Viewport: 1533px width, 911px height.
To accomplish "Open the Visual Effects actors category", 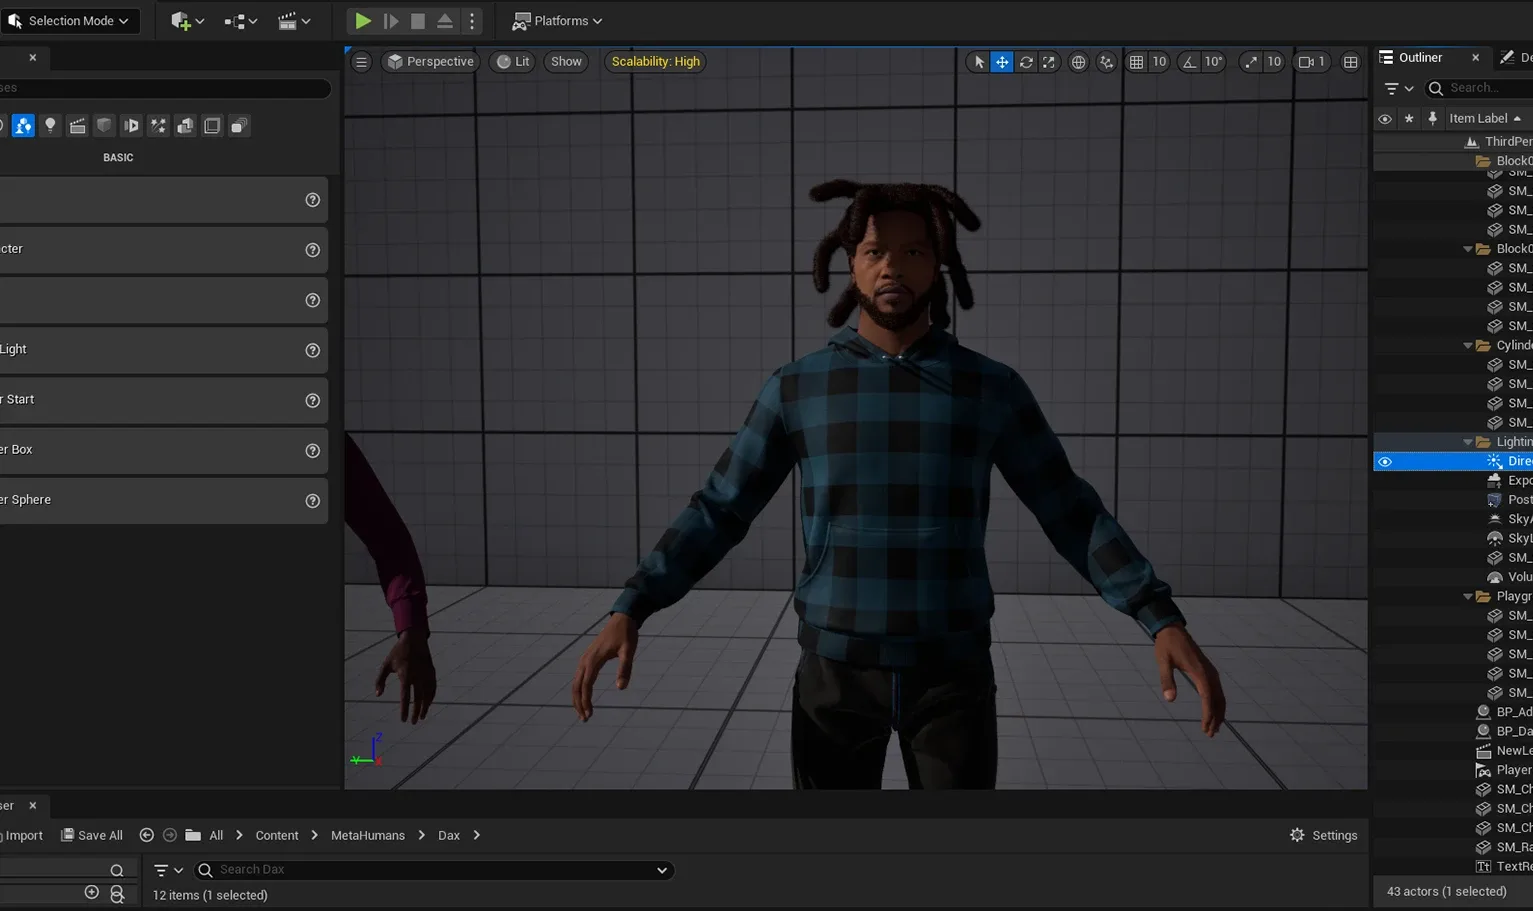I will coord(158,125).
